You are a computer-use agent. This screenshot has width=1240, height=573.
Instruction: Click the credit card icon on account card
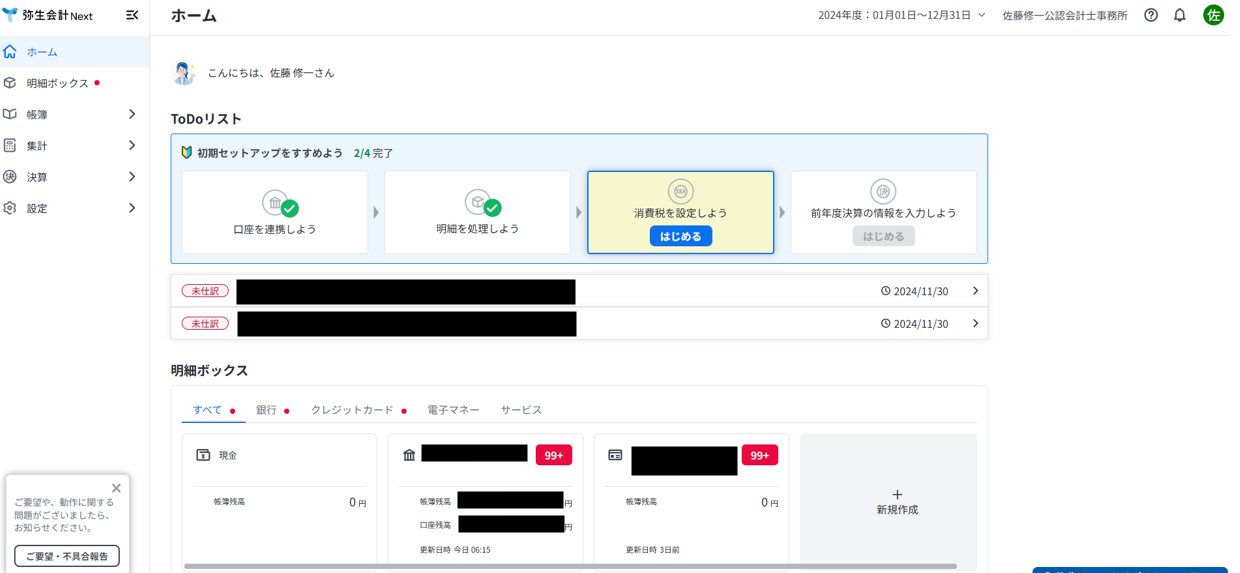click(x=615, y=455)
